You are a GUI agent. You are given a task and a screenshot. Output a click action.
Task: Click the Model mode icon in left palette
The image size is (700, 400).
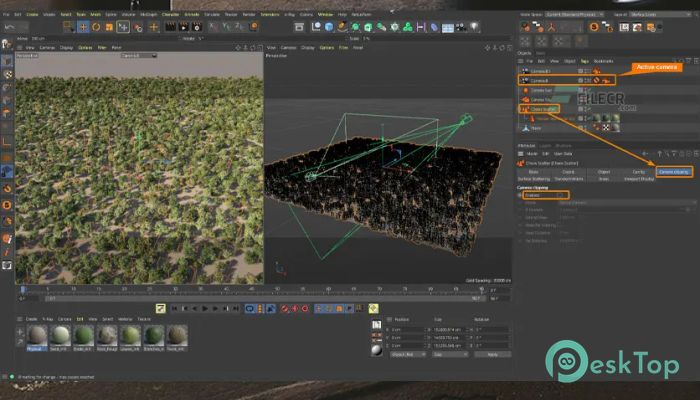7,60
